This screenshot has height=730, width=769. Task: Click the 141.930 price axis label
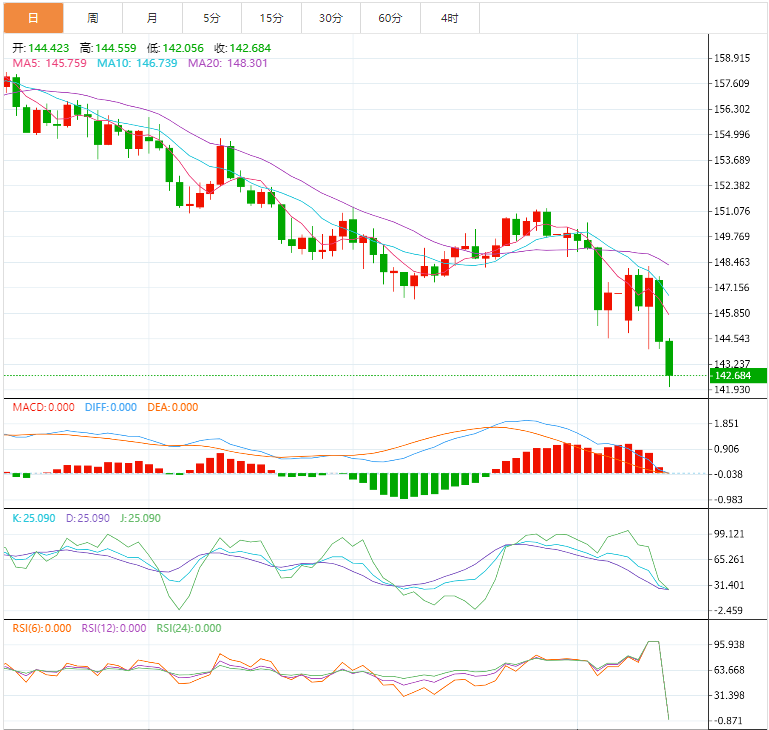732,390
